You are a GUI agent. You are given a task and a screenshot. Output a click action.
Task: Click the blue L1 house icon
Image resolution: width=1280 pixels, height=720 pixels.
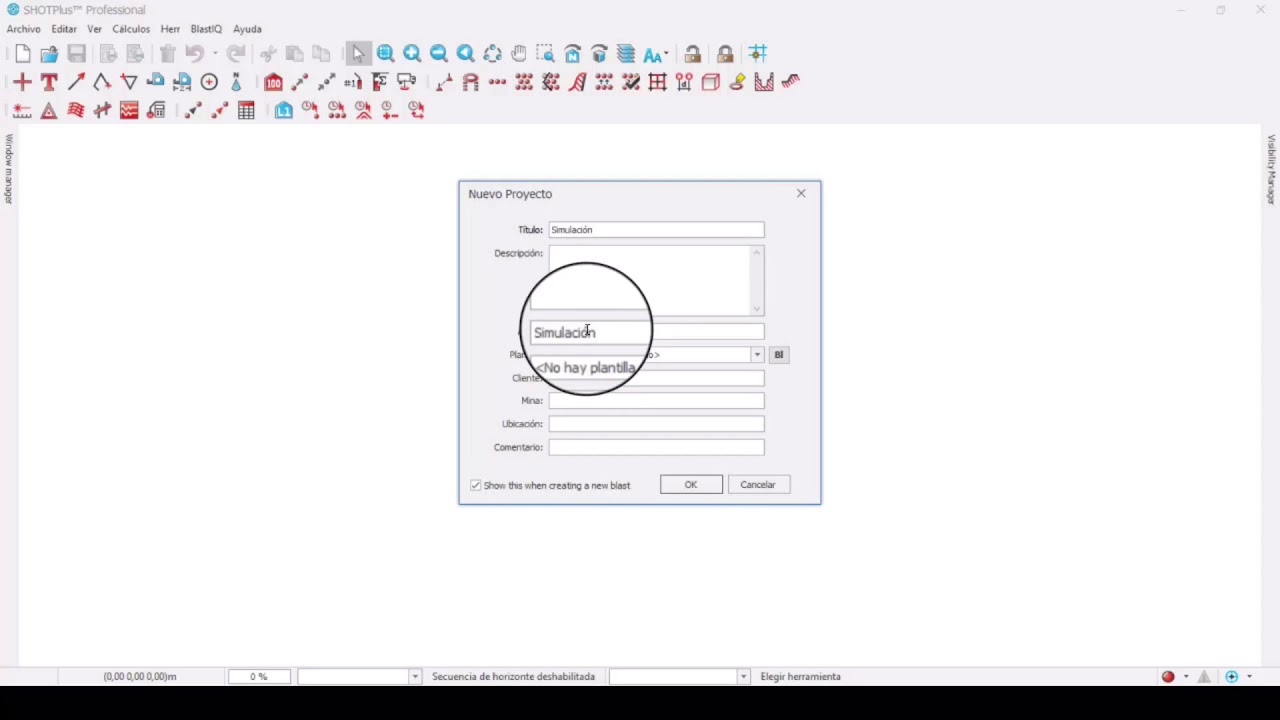pos(284,110)
